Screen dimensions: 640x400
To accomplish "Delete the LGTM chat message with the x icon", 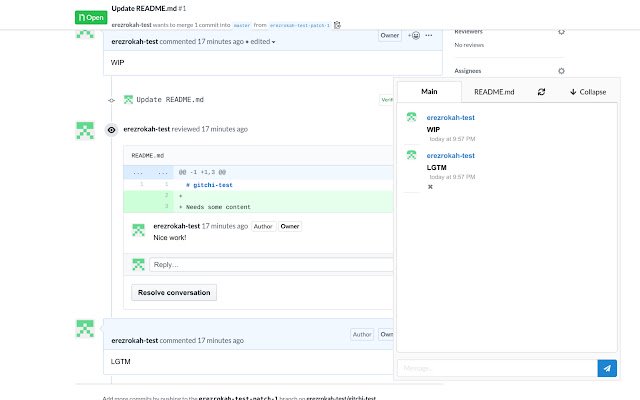I will point(430,187).
